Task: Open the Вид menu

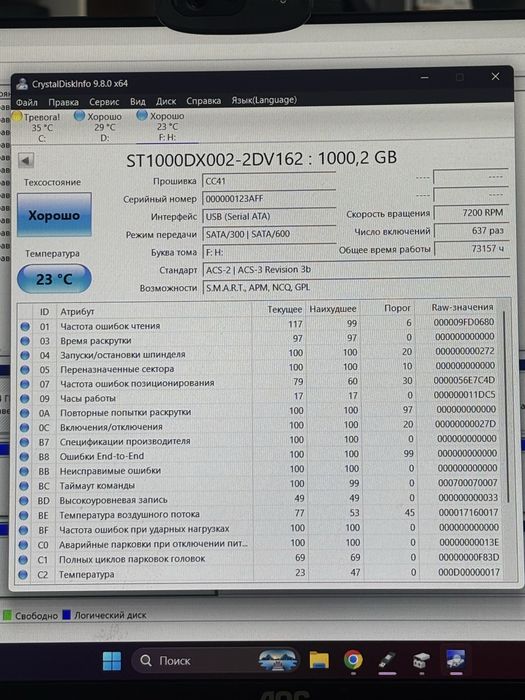Action: click(138, 102)
